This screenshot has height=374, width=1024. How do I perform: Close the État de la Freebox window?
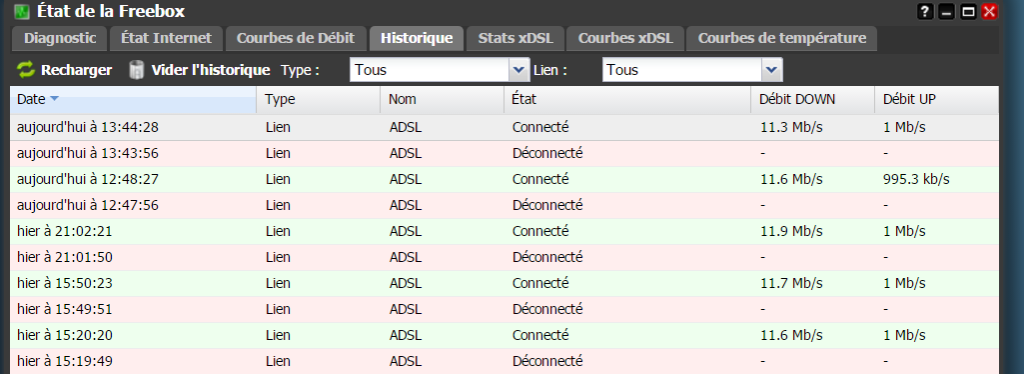pyautogui.click(x=989, y=12)
